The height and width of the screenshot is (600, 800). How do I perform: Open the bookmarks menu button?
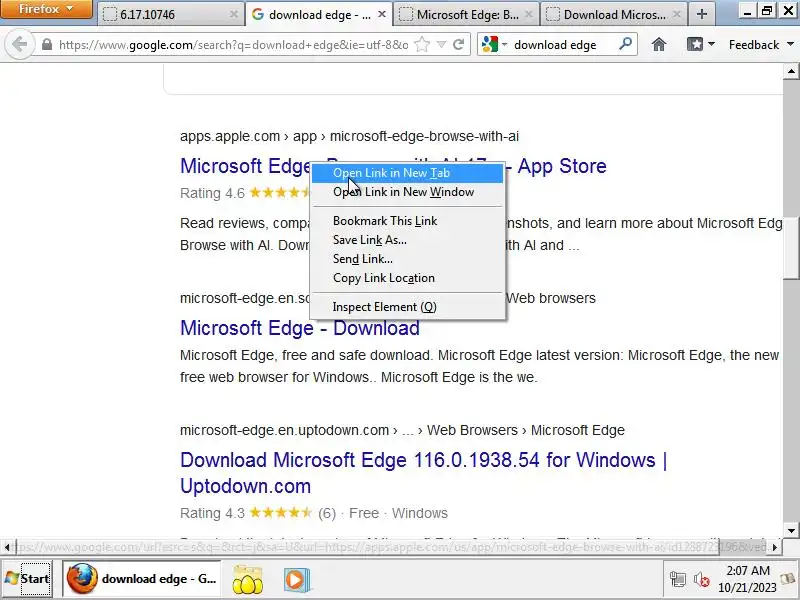700,45
